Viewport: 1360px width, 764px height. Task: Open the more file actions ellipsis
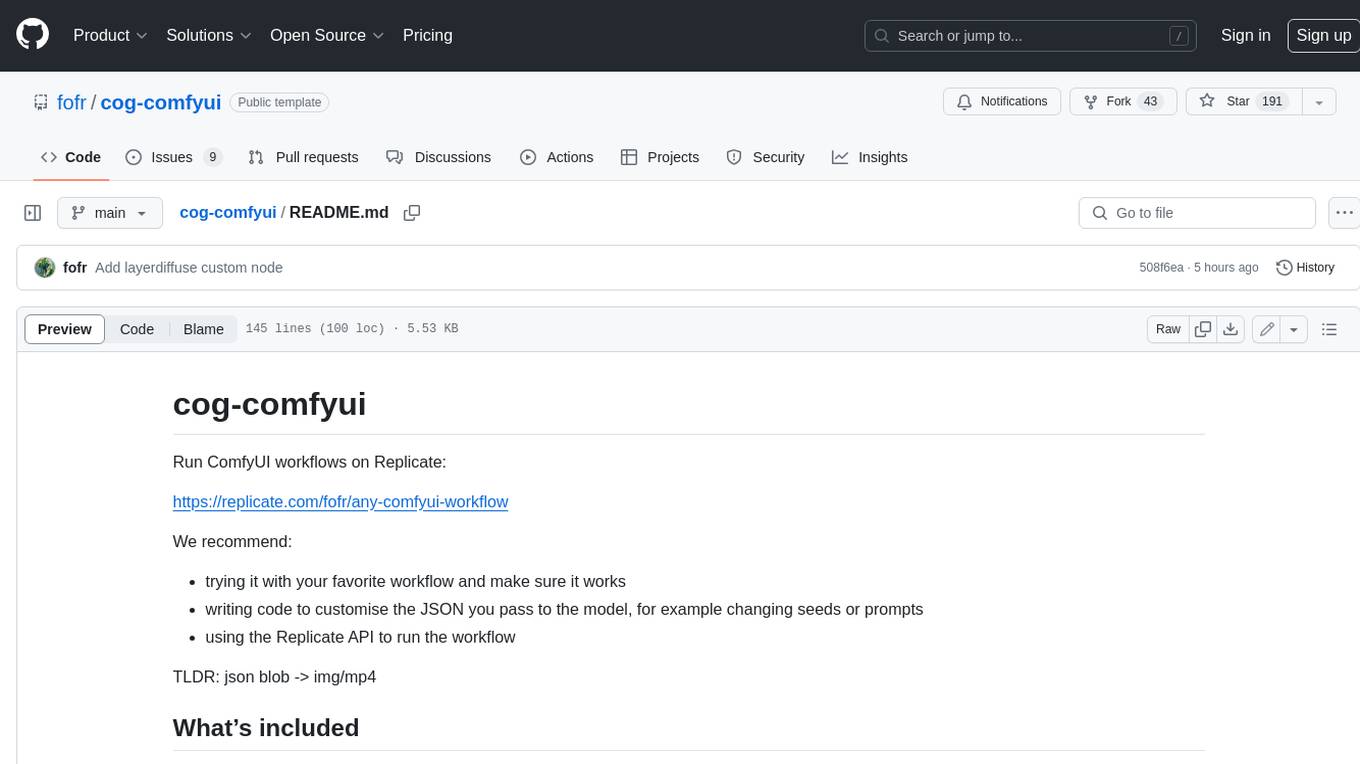point(1344,213)
